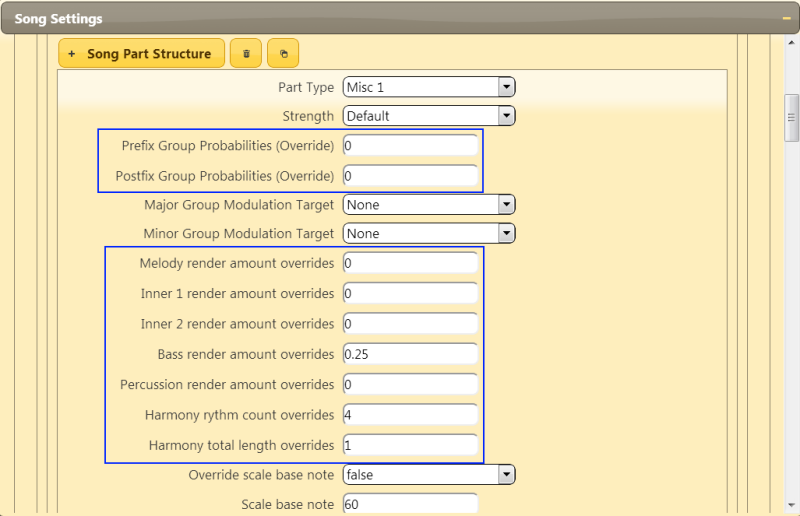800x516 pixels.
Task: Click the vertical scrollbar thumb
Action: [x=791, y=117]
